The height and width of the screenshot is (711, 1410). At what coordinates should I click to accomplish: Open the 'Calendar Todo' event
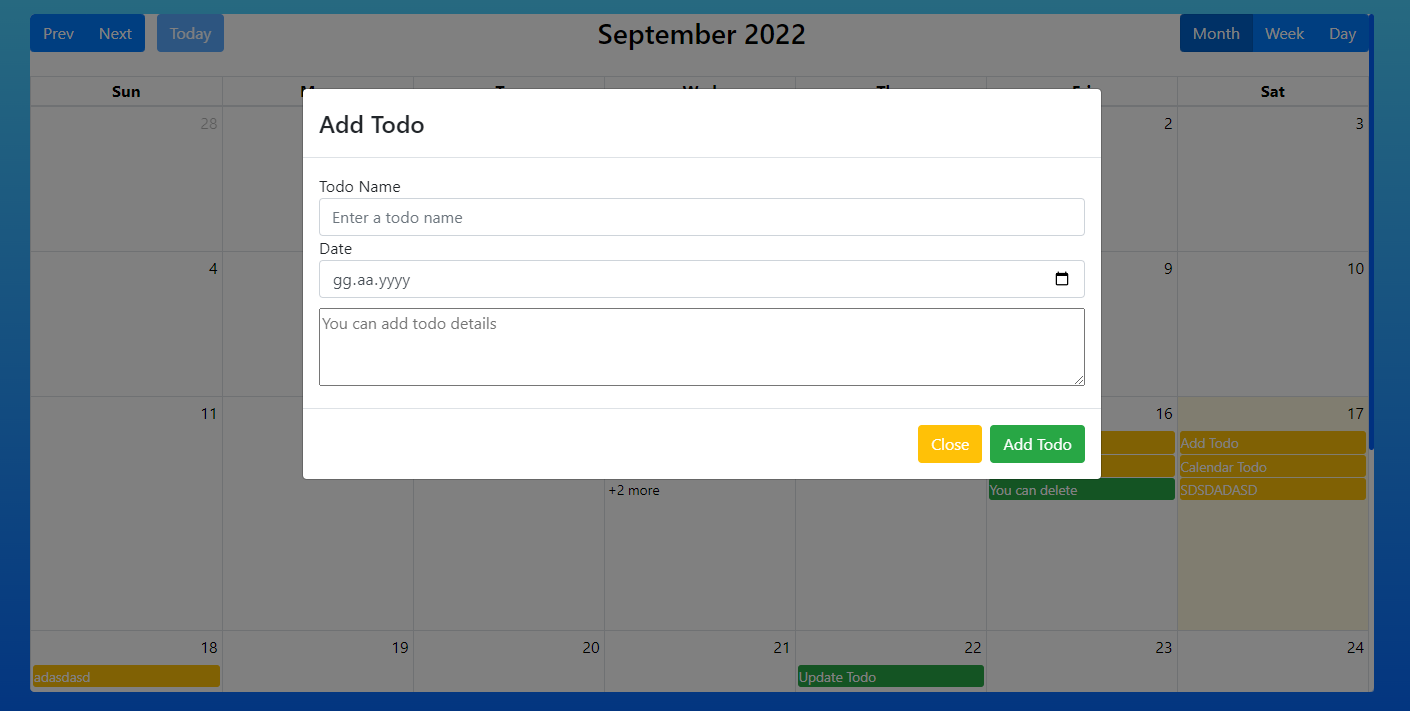click(1272, 466)
